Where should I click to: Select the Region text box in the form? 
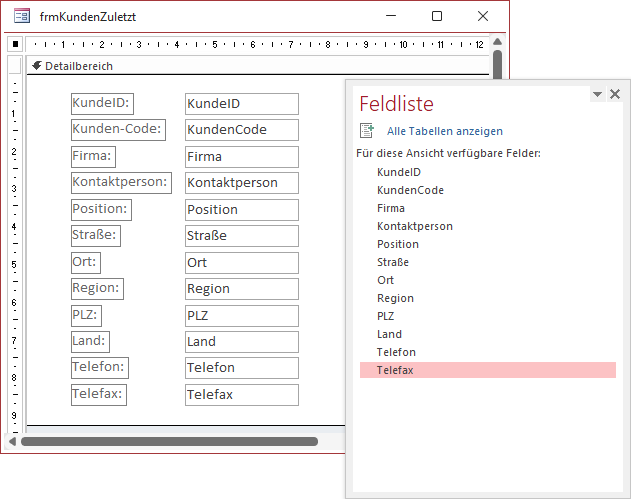242,289
